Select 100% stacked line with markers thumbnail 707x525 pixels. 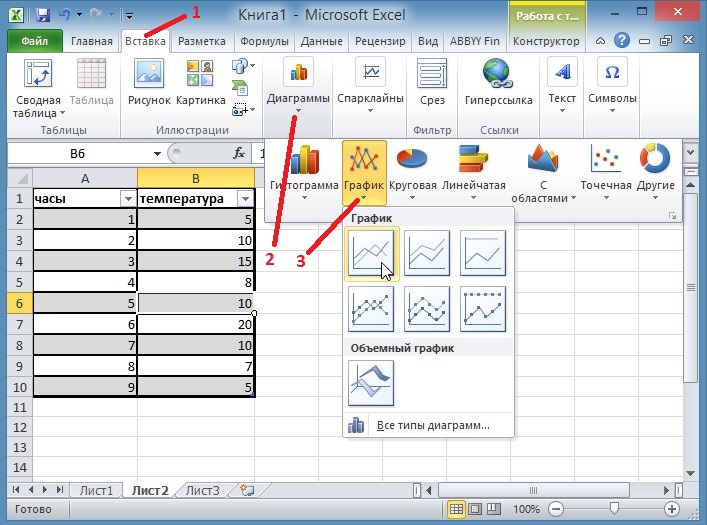(483, 309)
